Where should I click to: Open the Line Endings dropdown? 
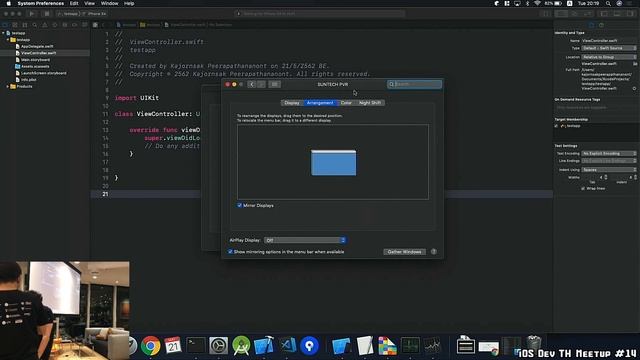609,161
